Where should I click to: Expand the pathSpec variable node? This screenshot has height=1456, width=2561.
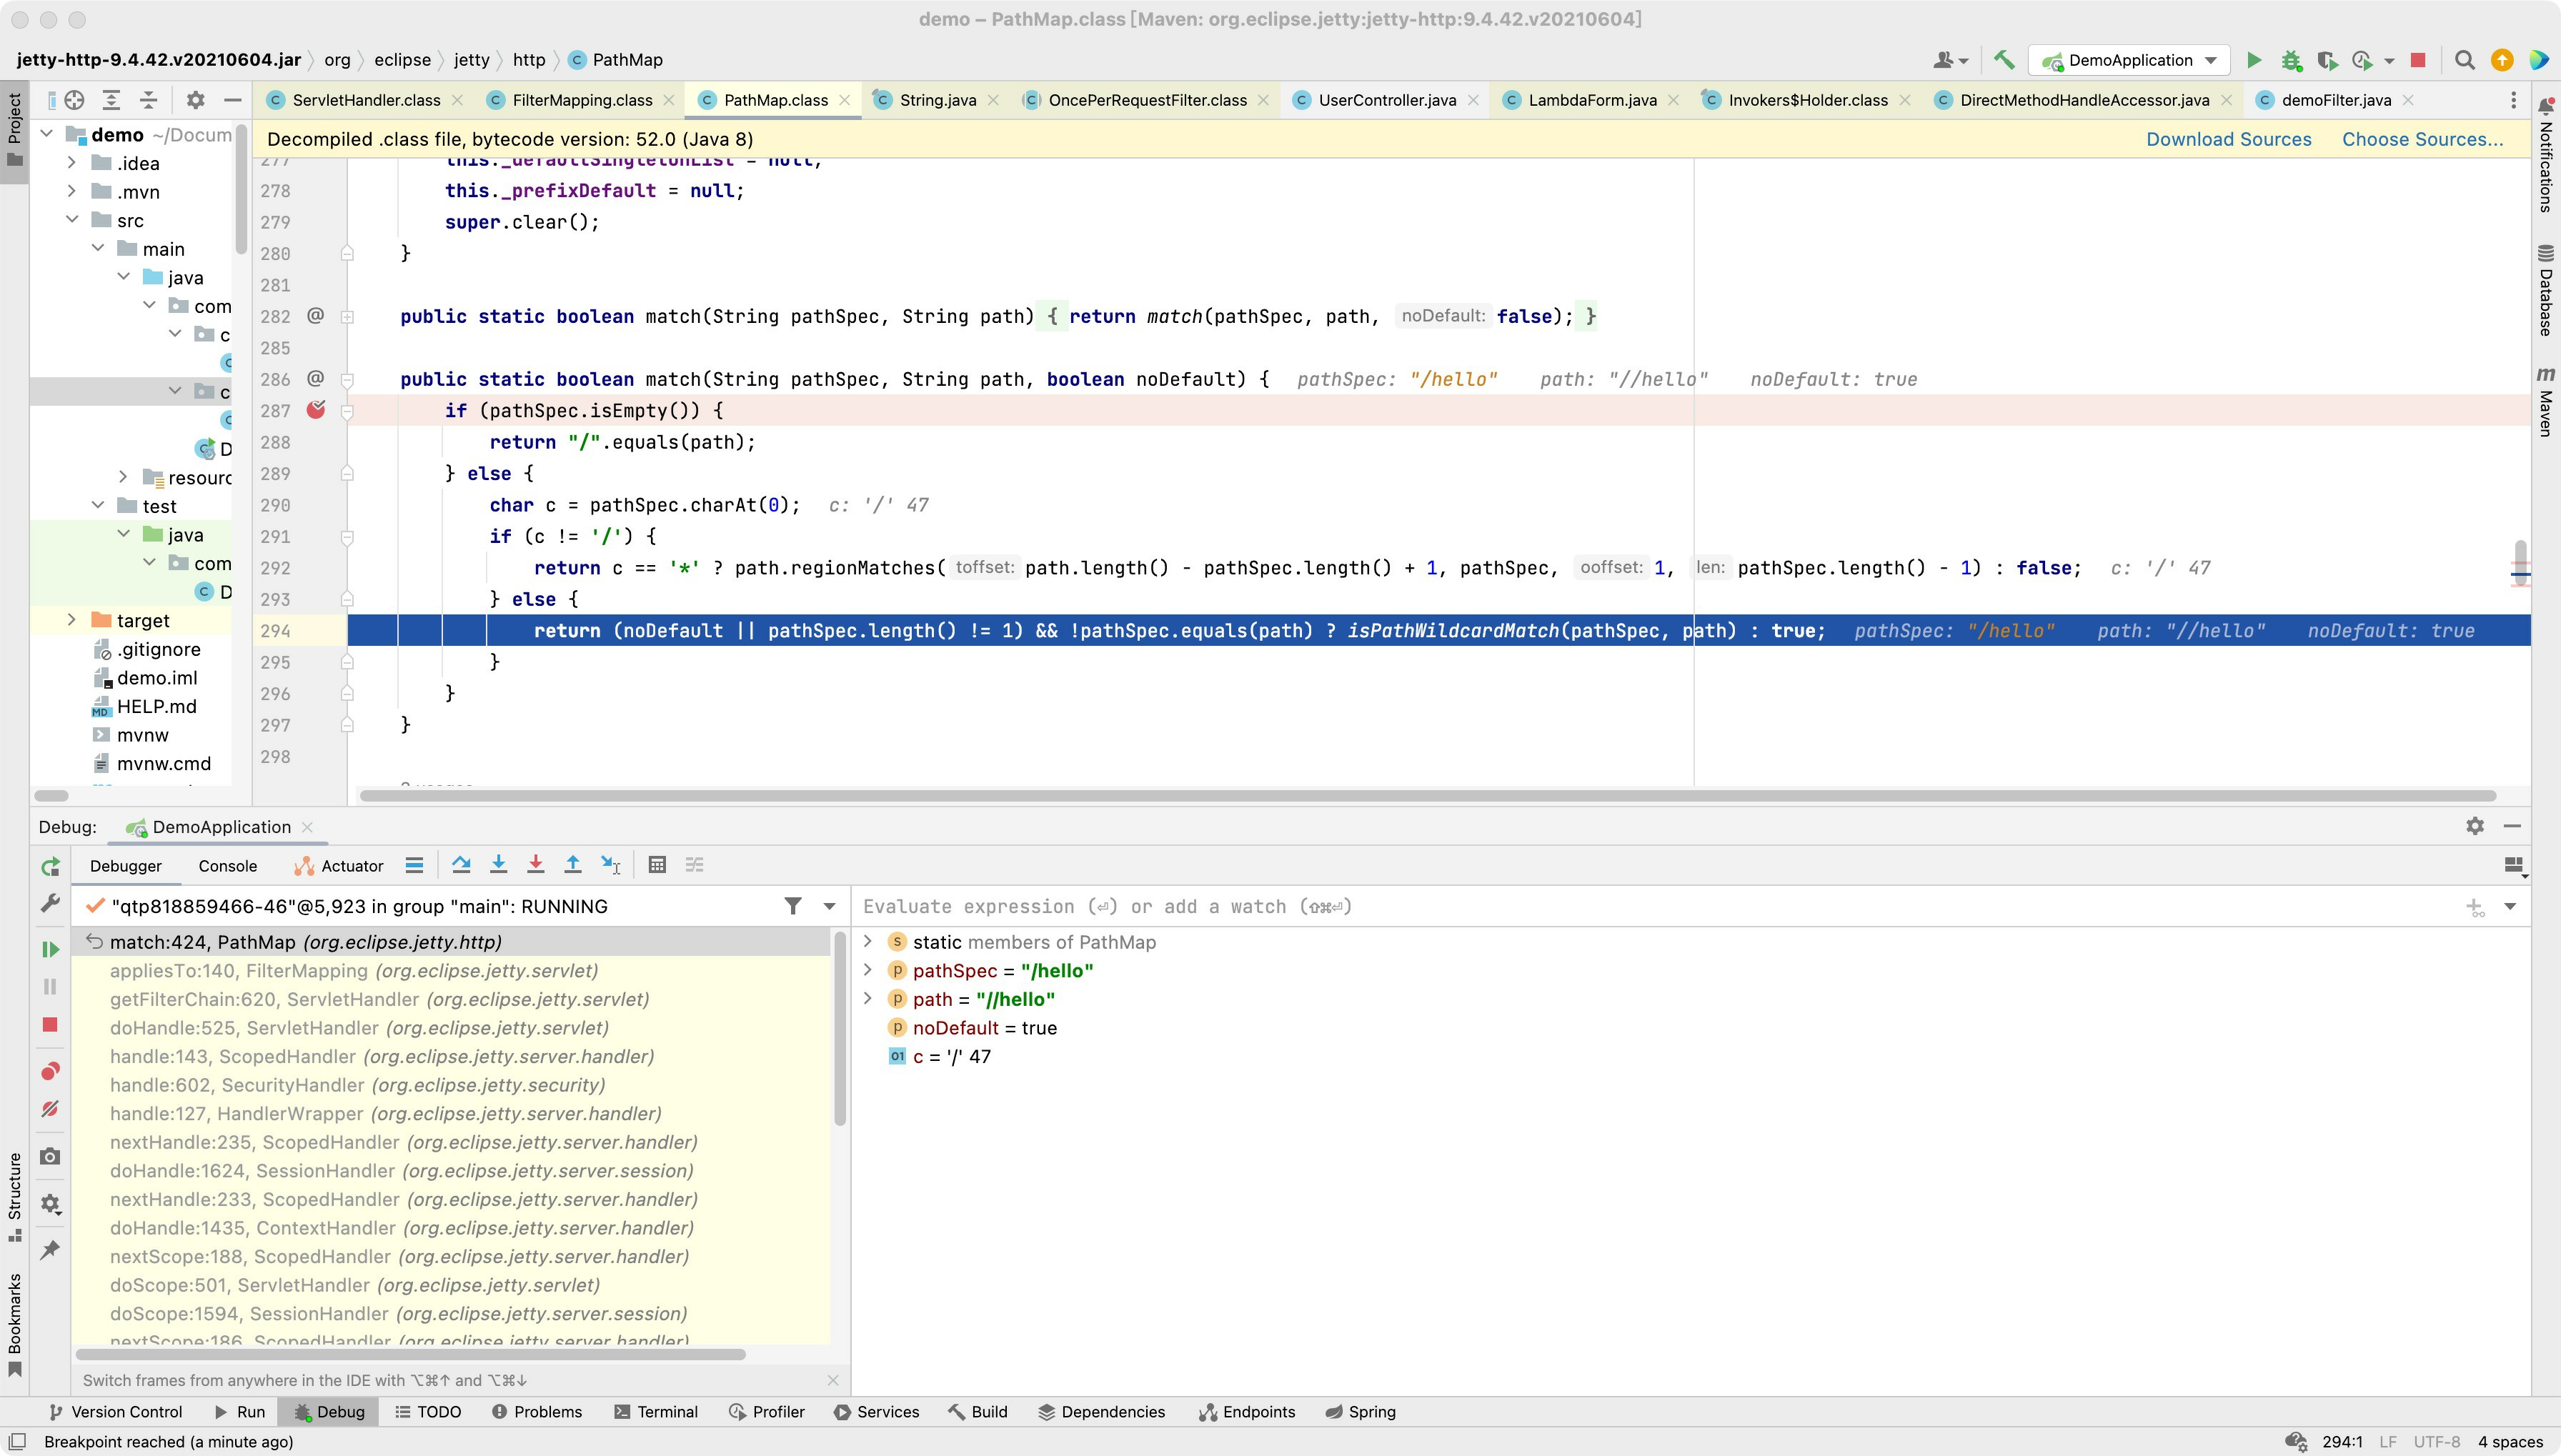tap(868, 970)
